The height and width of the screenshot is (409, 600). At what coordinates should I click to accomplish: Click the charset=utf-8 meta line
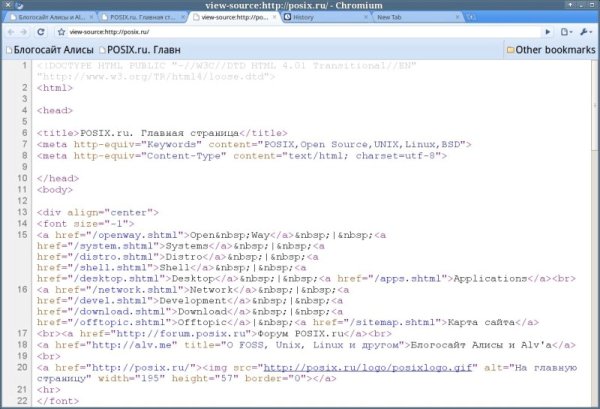click(x=242, y=156)
